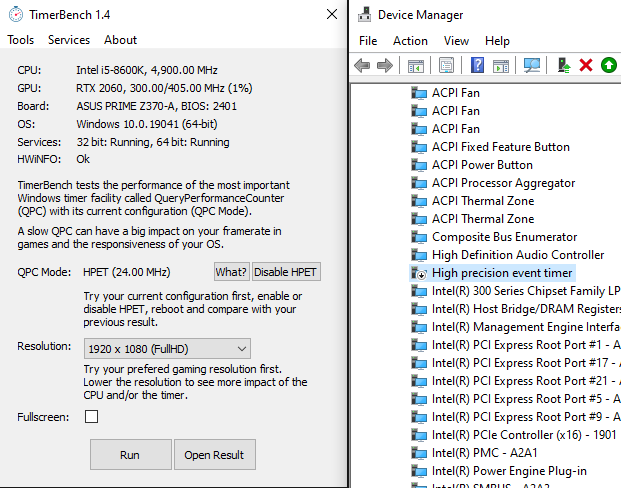Select Intel(R) PCI Express Root Port #17
621x488 pixels.
click(526, 363)
